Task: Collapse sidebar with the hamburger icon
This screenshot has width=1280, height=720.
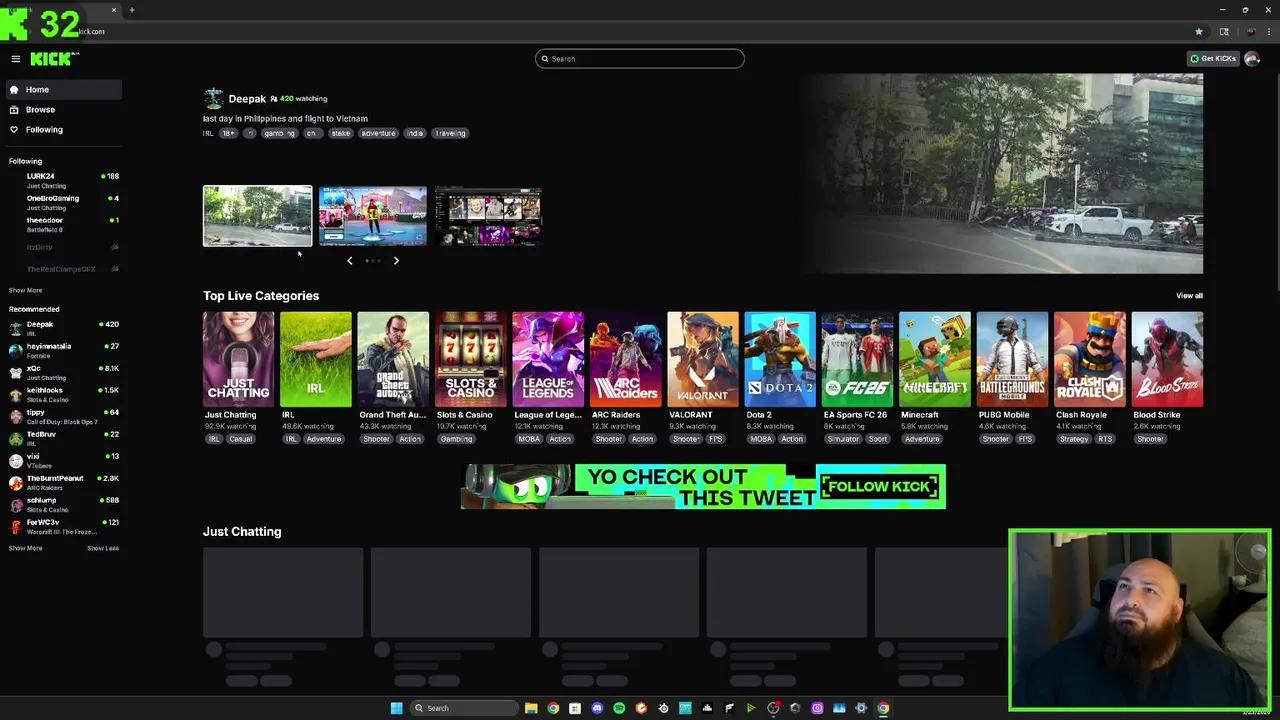Action: 15,58
